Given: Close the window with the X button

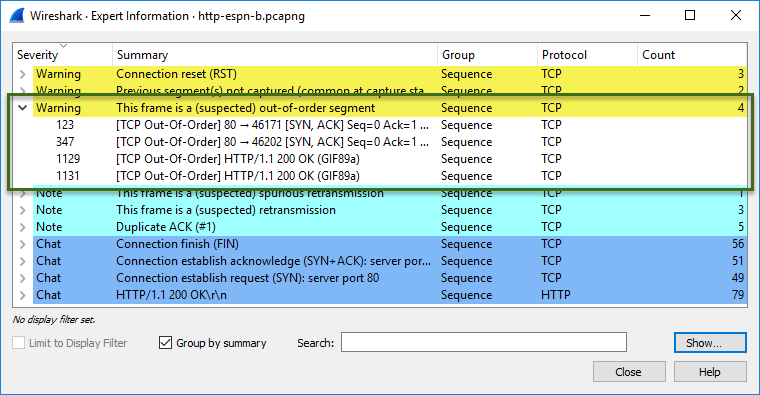Looking at the screenshot, I should tap(736, 16).
